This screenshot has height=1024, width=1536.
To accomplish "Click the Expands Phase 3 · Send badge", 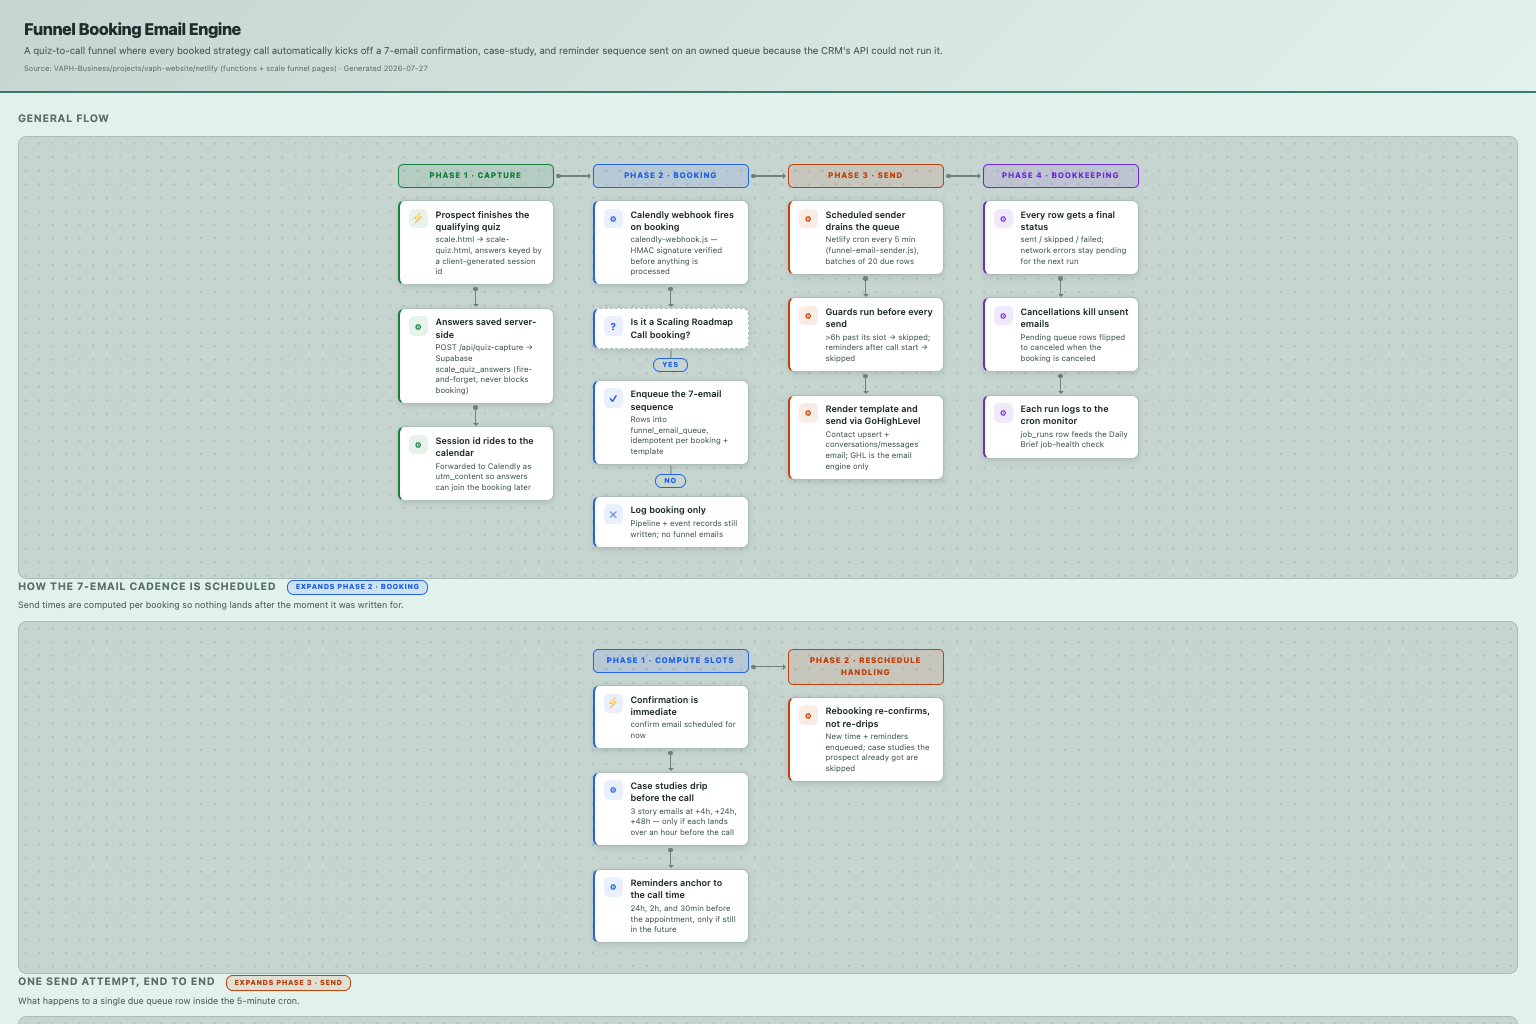I will [288, 983].
